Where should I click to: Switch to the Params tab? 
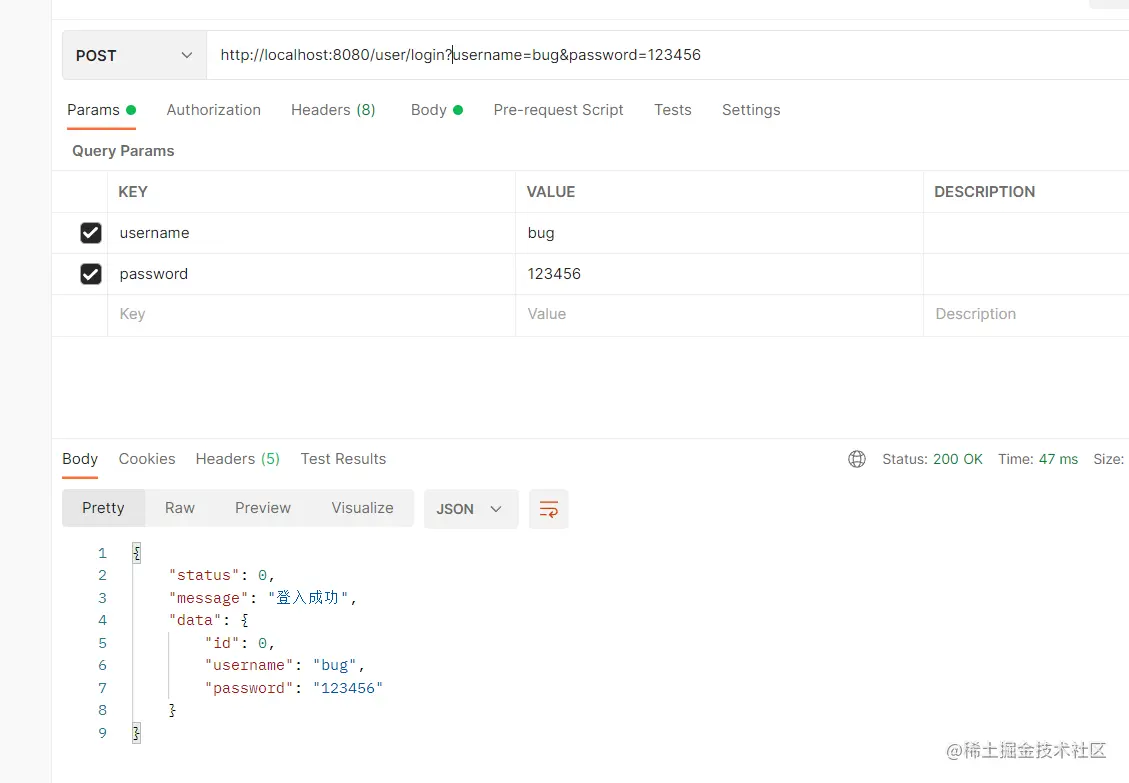click(x=102, y=110)
